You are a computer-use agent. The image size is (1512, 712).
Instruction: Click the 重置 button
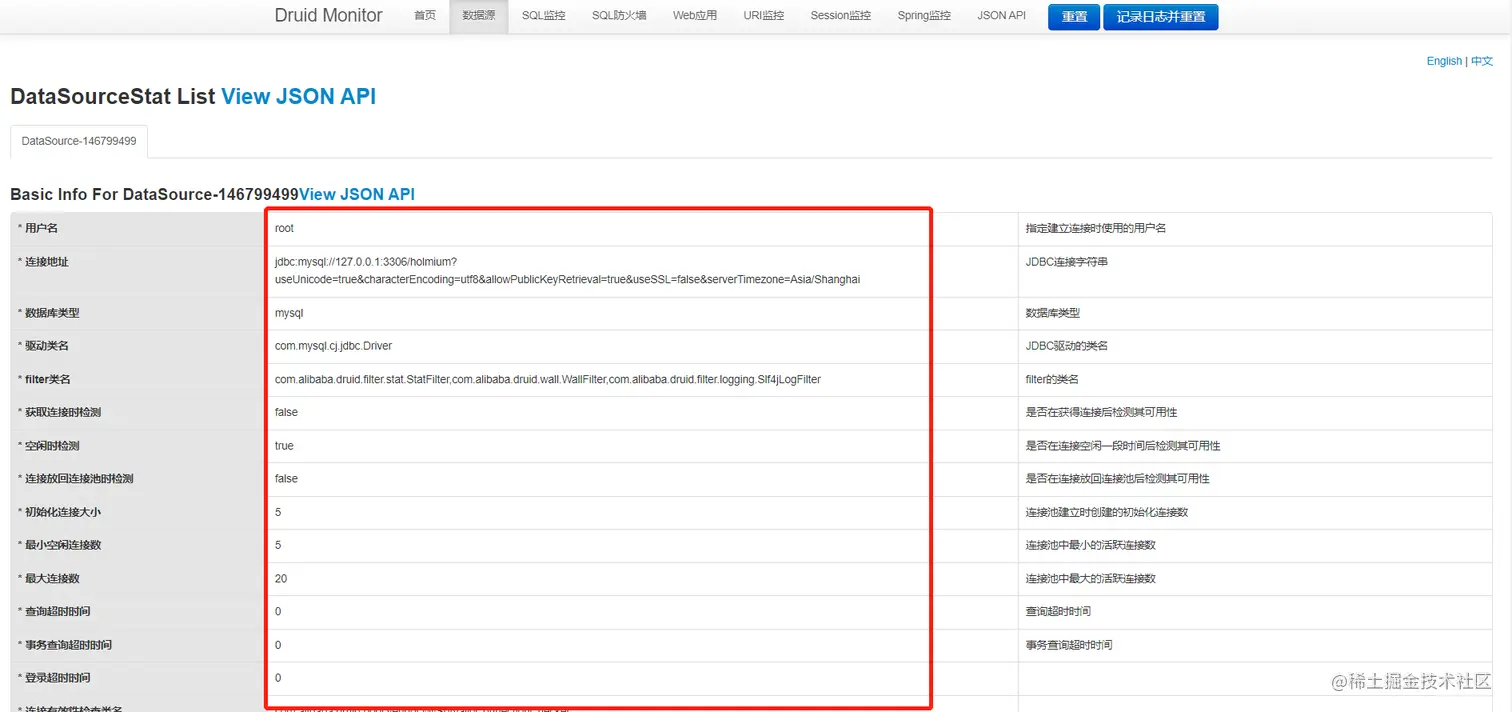[x=1074, y=17]
